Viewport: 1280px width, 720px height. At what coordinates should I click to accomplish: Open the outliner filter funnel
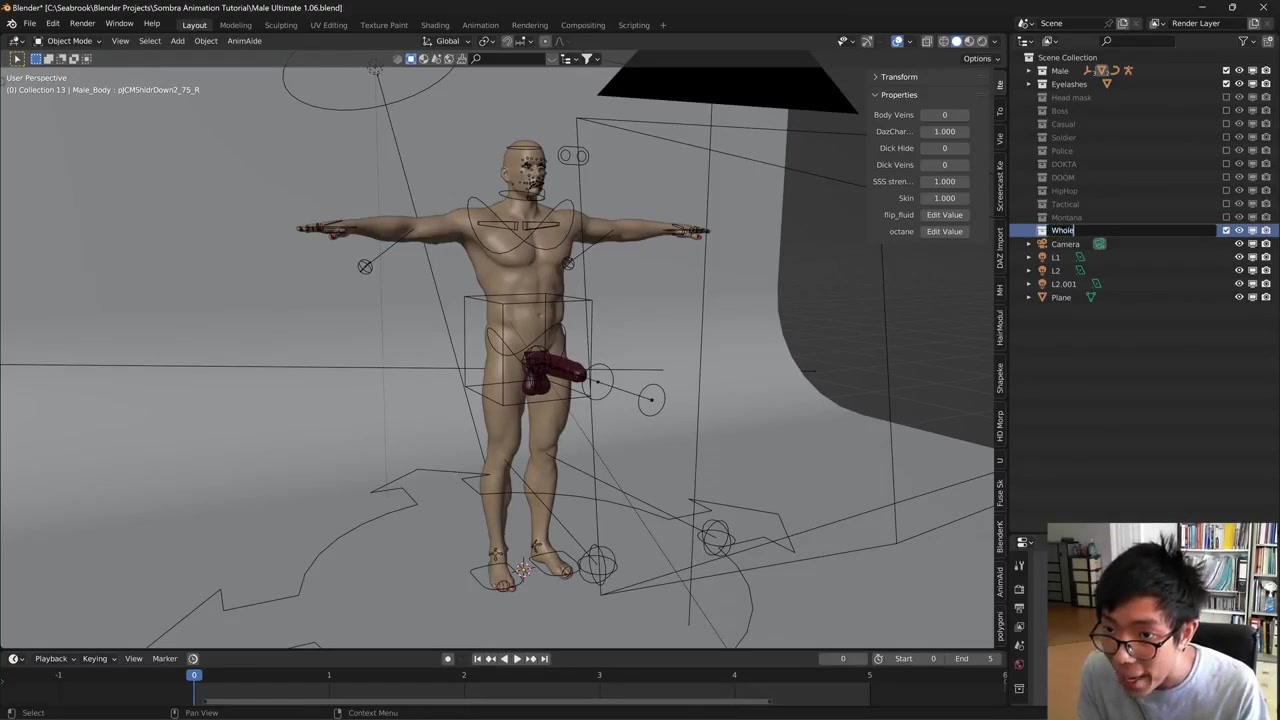coord(1243,41)
